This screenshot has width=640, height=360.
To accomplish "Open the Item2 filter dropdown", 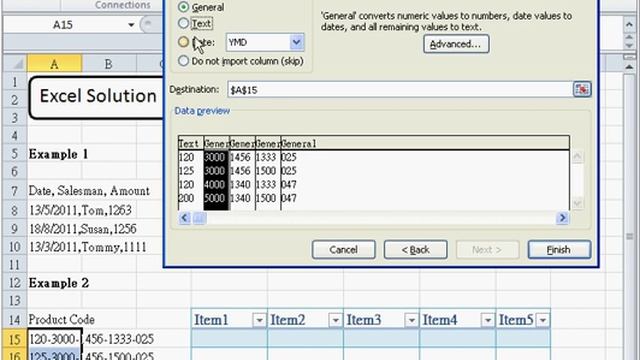I will [x=335, y=320].
